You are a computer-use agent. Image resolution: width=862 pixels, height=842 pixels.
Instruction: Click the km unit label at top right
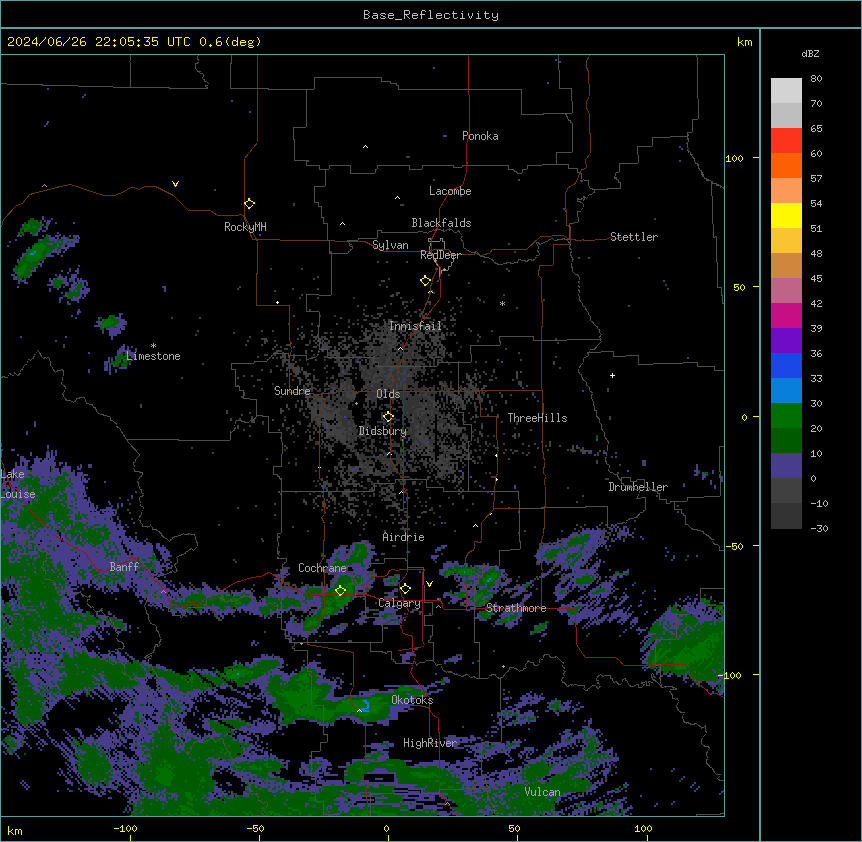click(744, 42)
